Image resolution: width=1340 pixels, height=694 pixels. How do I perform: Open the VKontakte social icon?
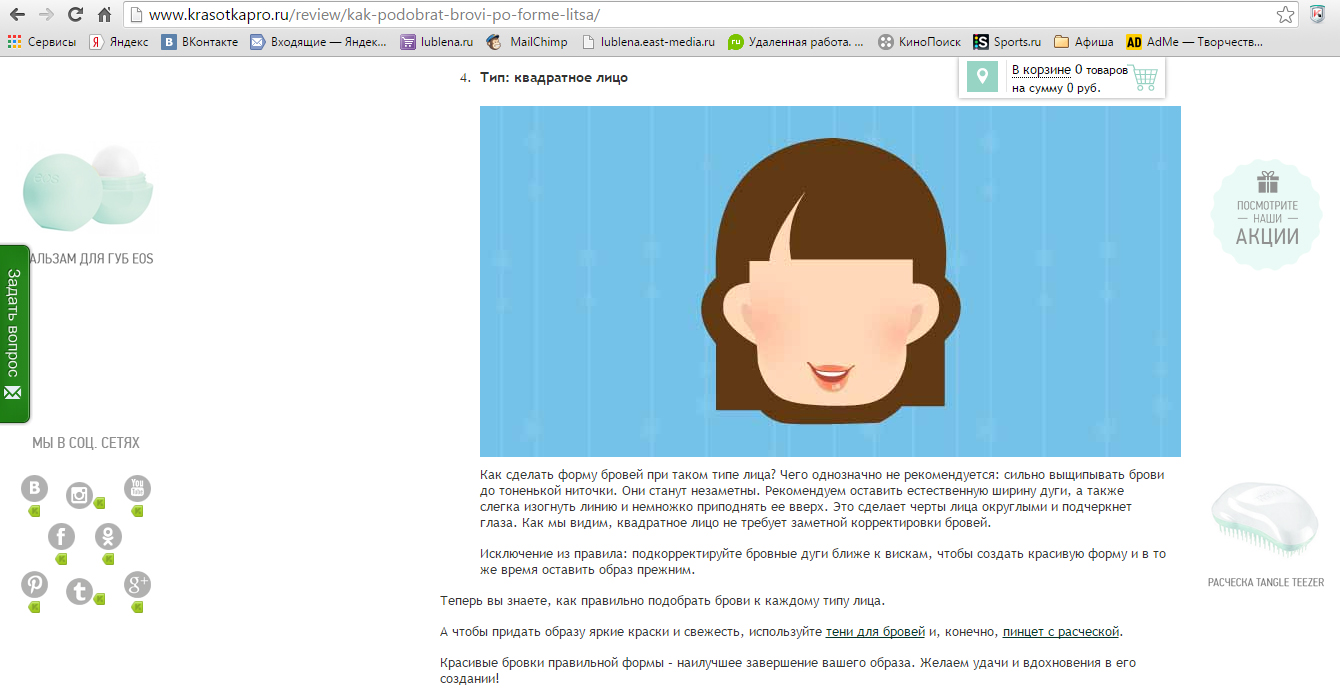(x=35, y=489)
